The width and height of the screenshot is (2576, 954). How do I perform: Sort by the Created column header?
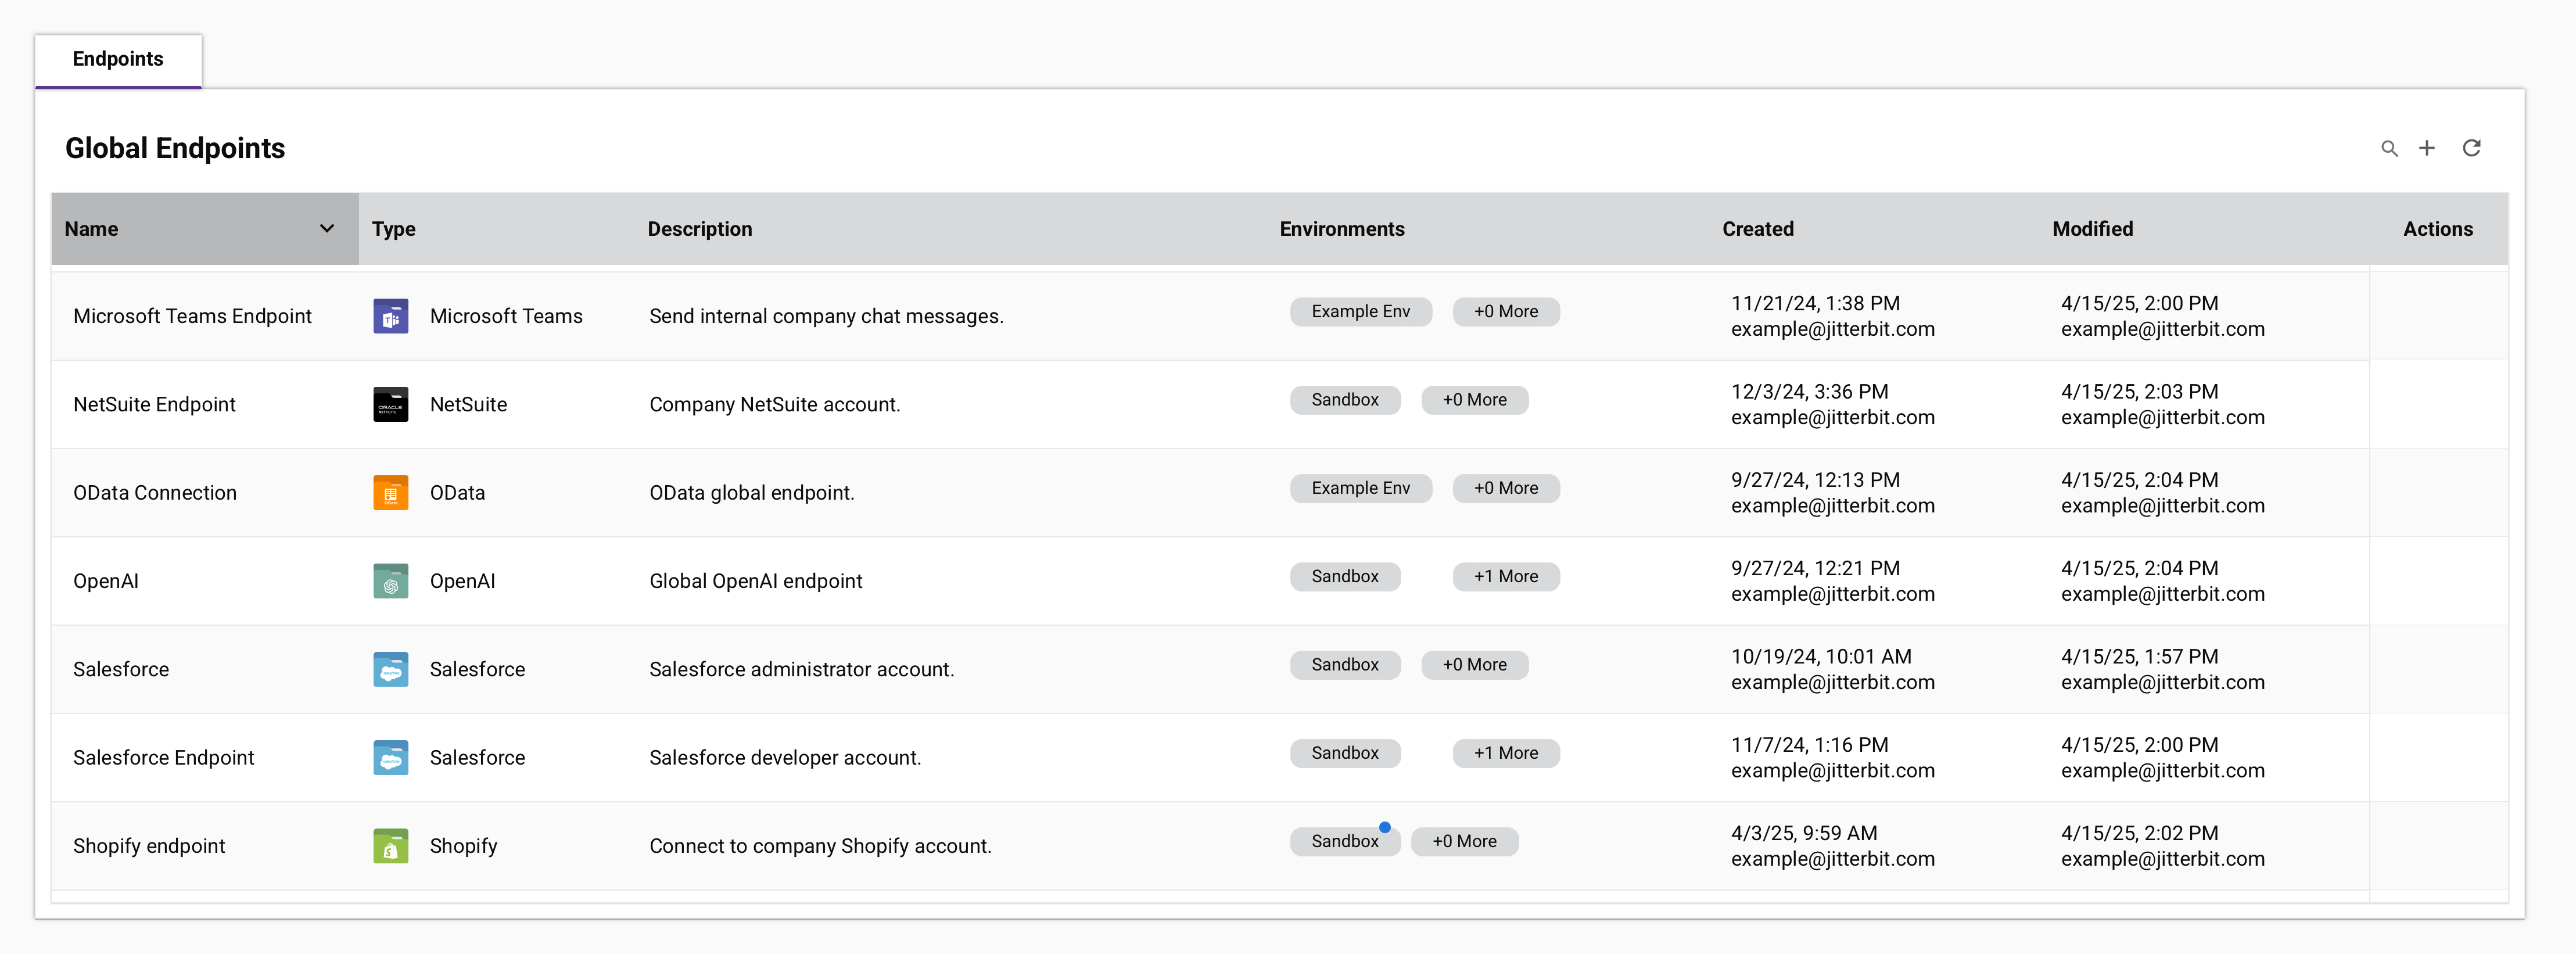(x=1757, y=229)
